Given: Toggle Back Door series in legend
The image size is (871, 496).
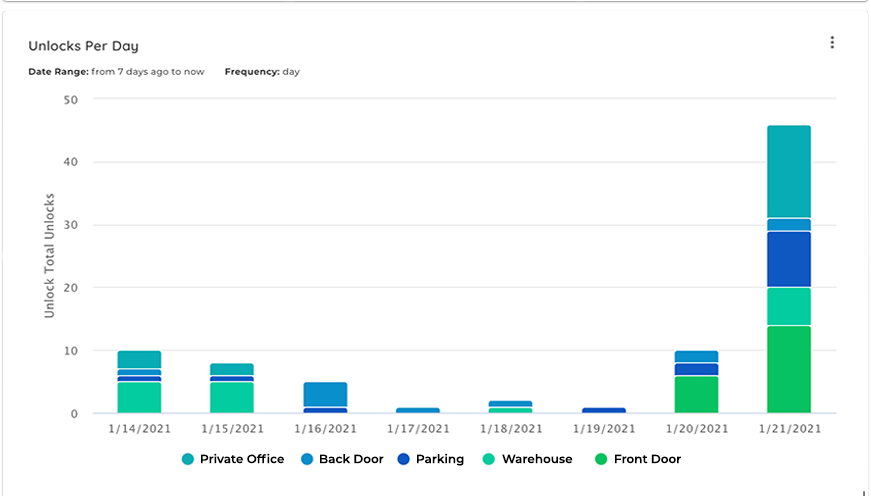Looking at the screenshot, I should (x=342, y=459).
